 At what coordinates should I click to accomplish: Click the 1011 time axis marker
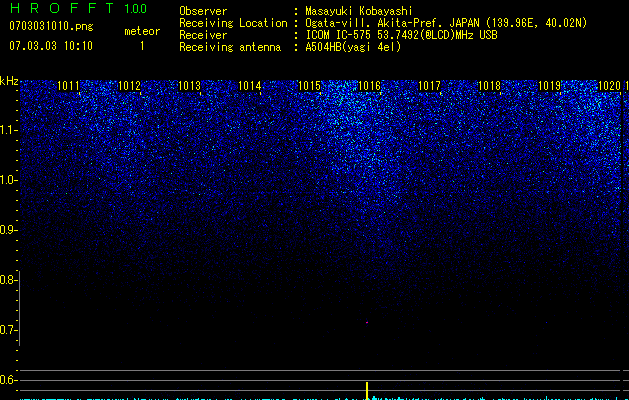68,86
